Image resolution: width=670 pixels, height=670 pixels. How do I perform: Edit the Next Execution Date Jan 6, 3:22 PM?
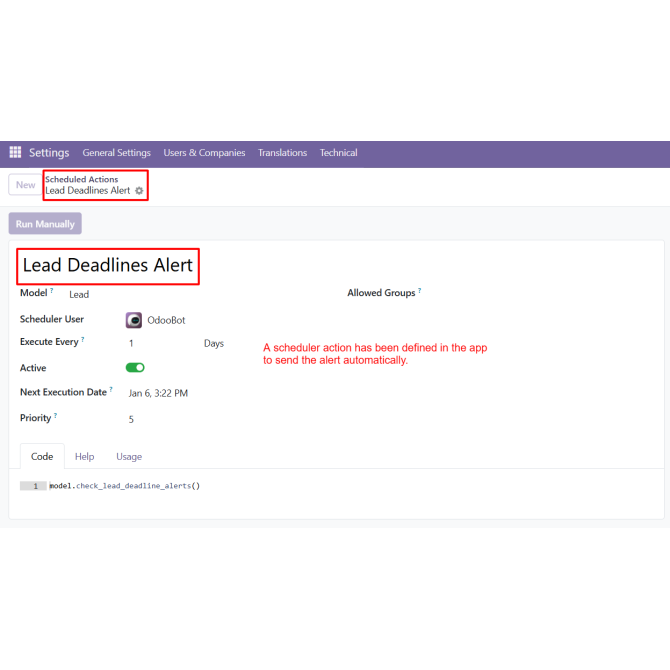[158, 393]
